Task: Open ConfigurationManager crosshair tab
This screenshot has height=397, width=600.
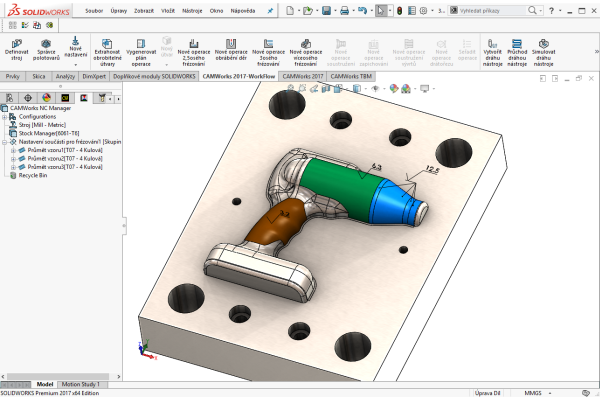Action: tap(28, 98)
